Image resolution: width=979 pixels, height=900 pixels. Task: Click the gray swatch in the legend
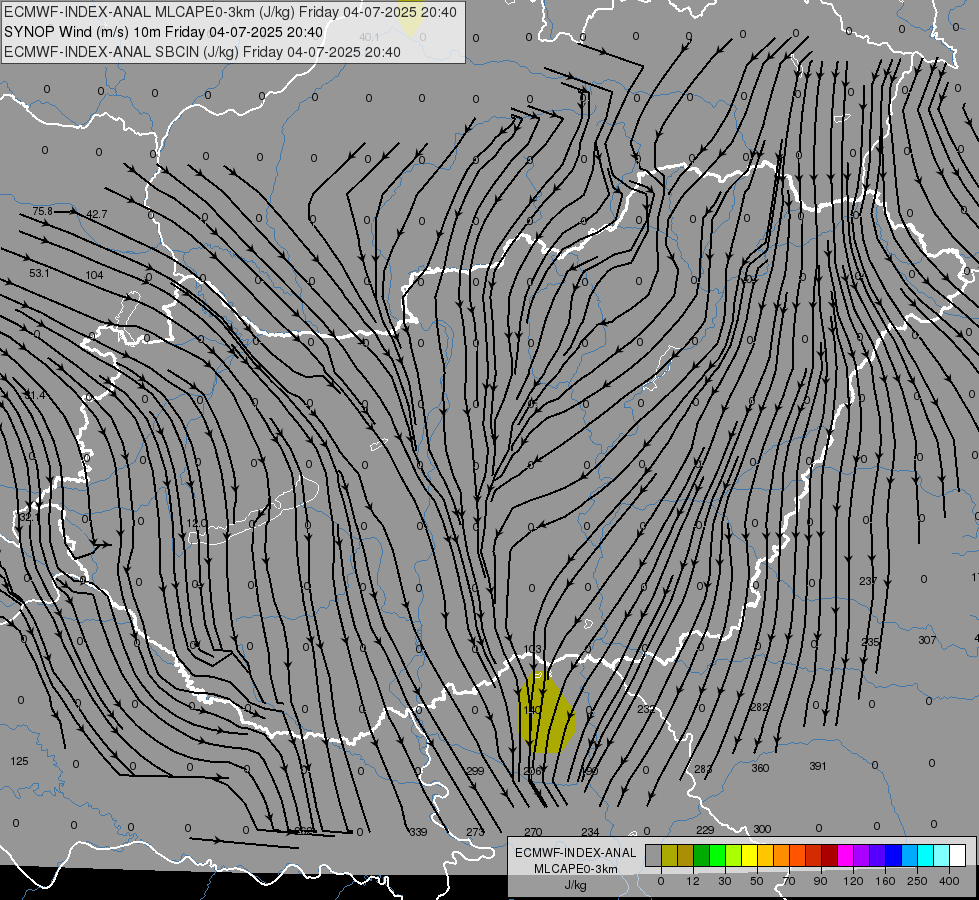(653, 855)
